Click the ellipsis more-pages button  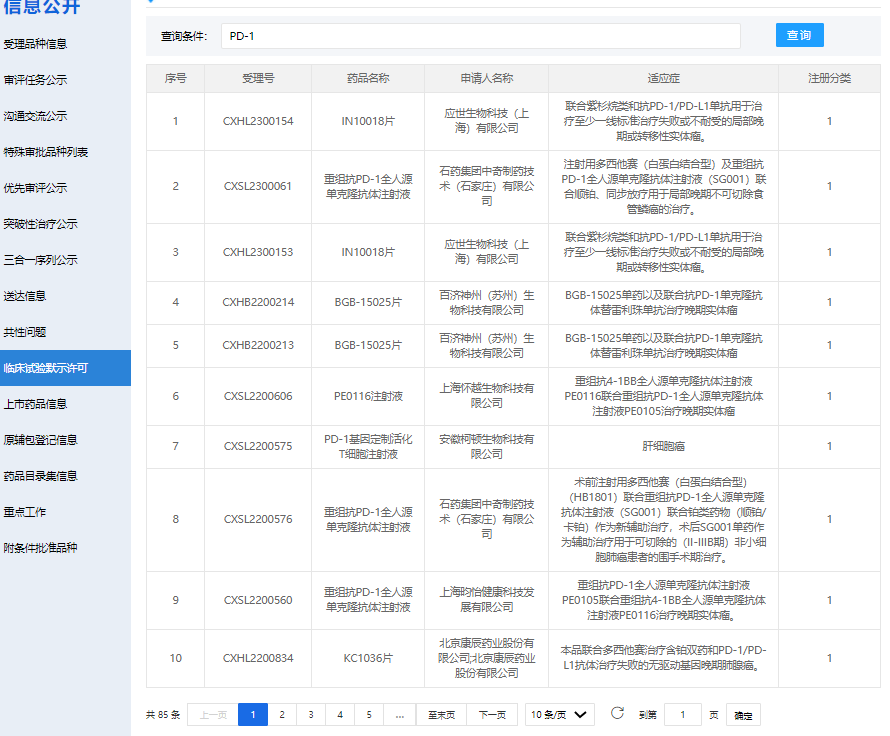tap(400, 715)
